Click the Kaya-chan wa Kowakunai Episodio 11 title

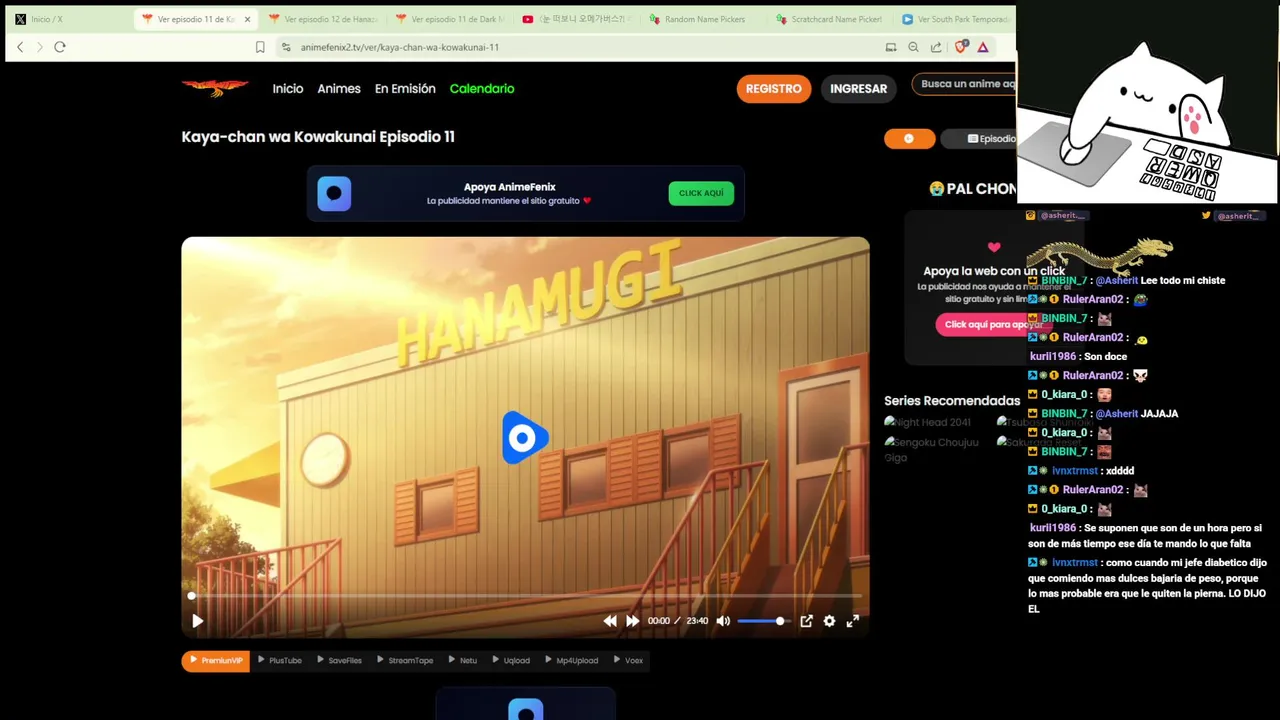click(318, 137)
